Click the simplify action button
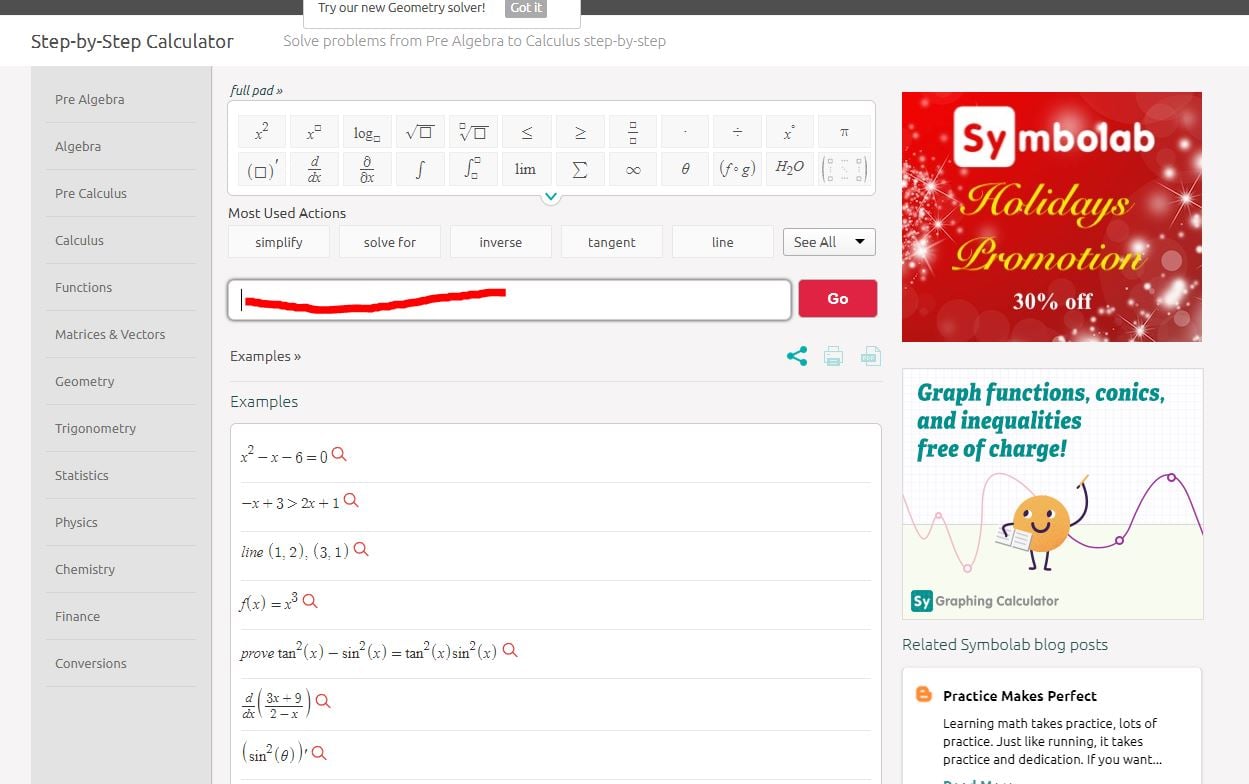1249x784 pixels. tap(278, 242)
